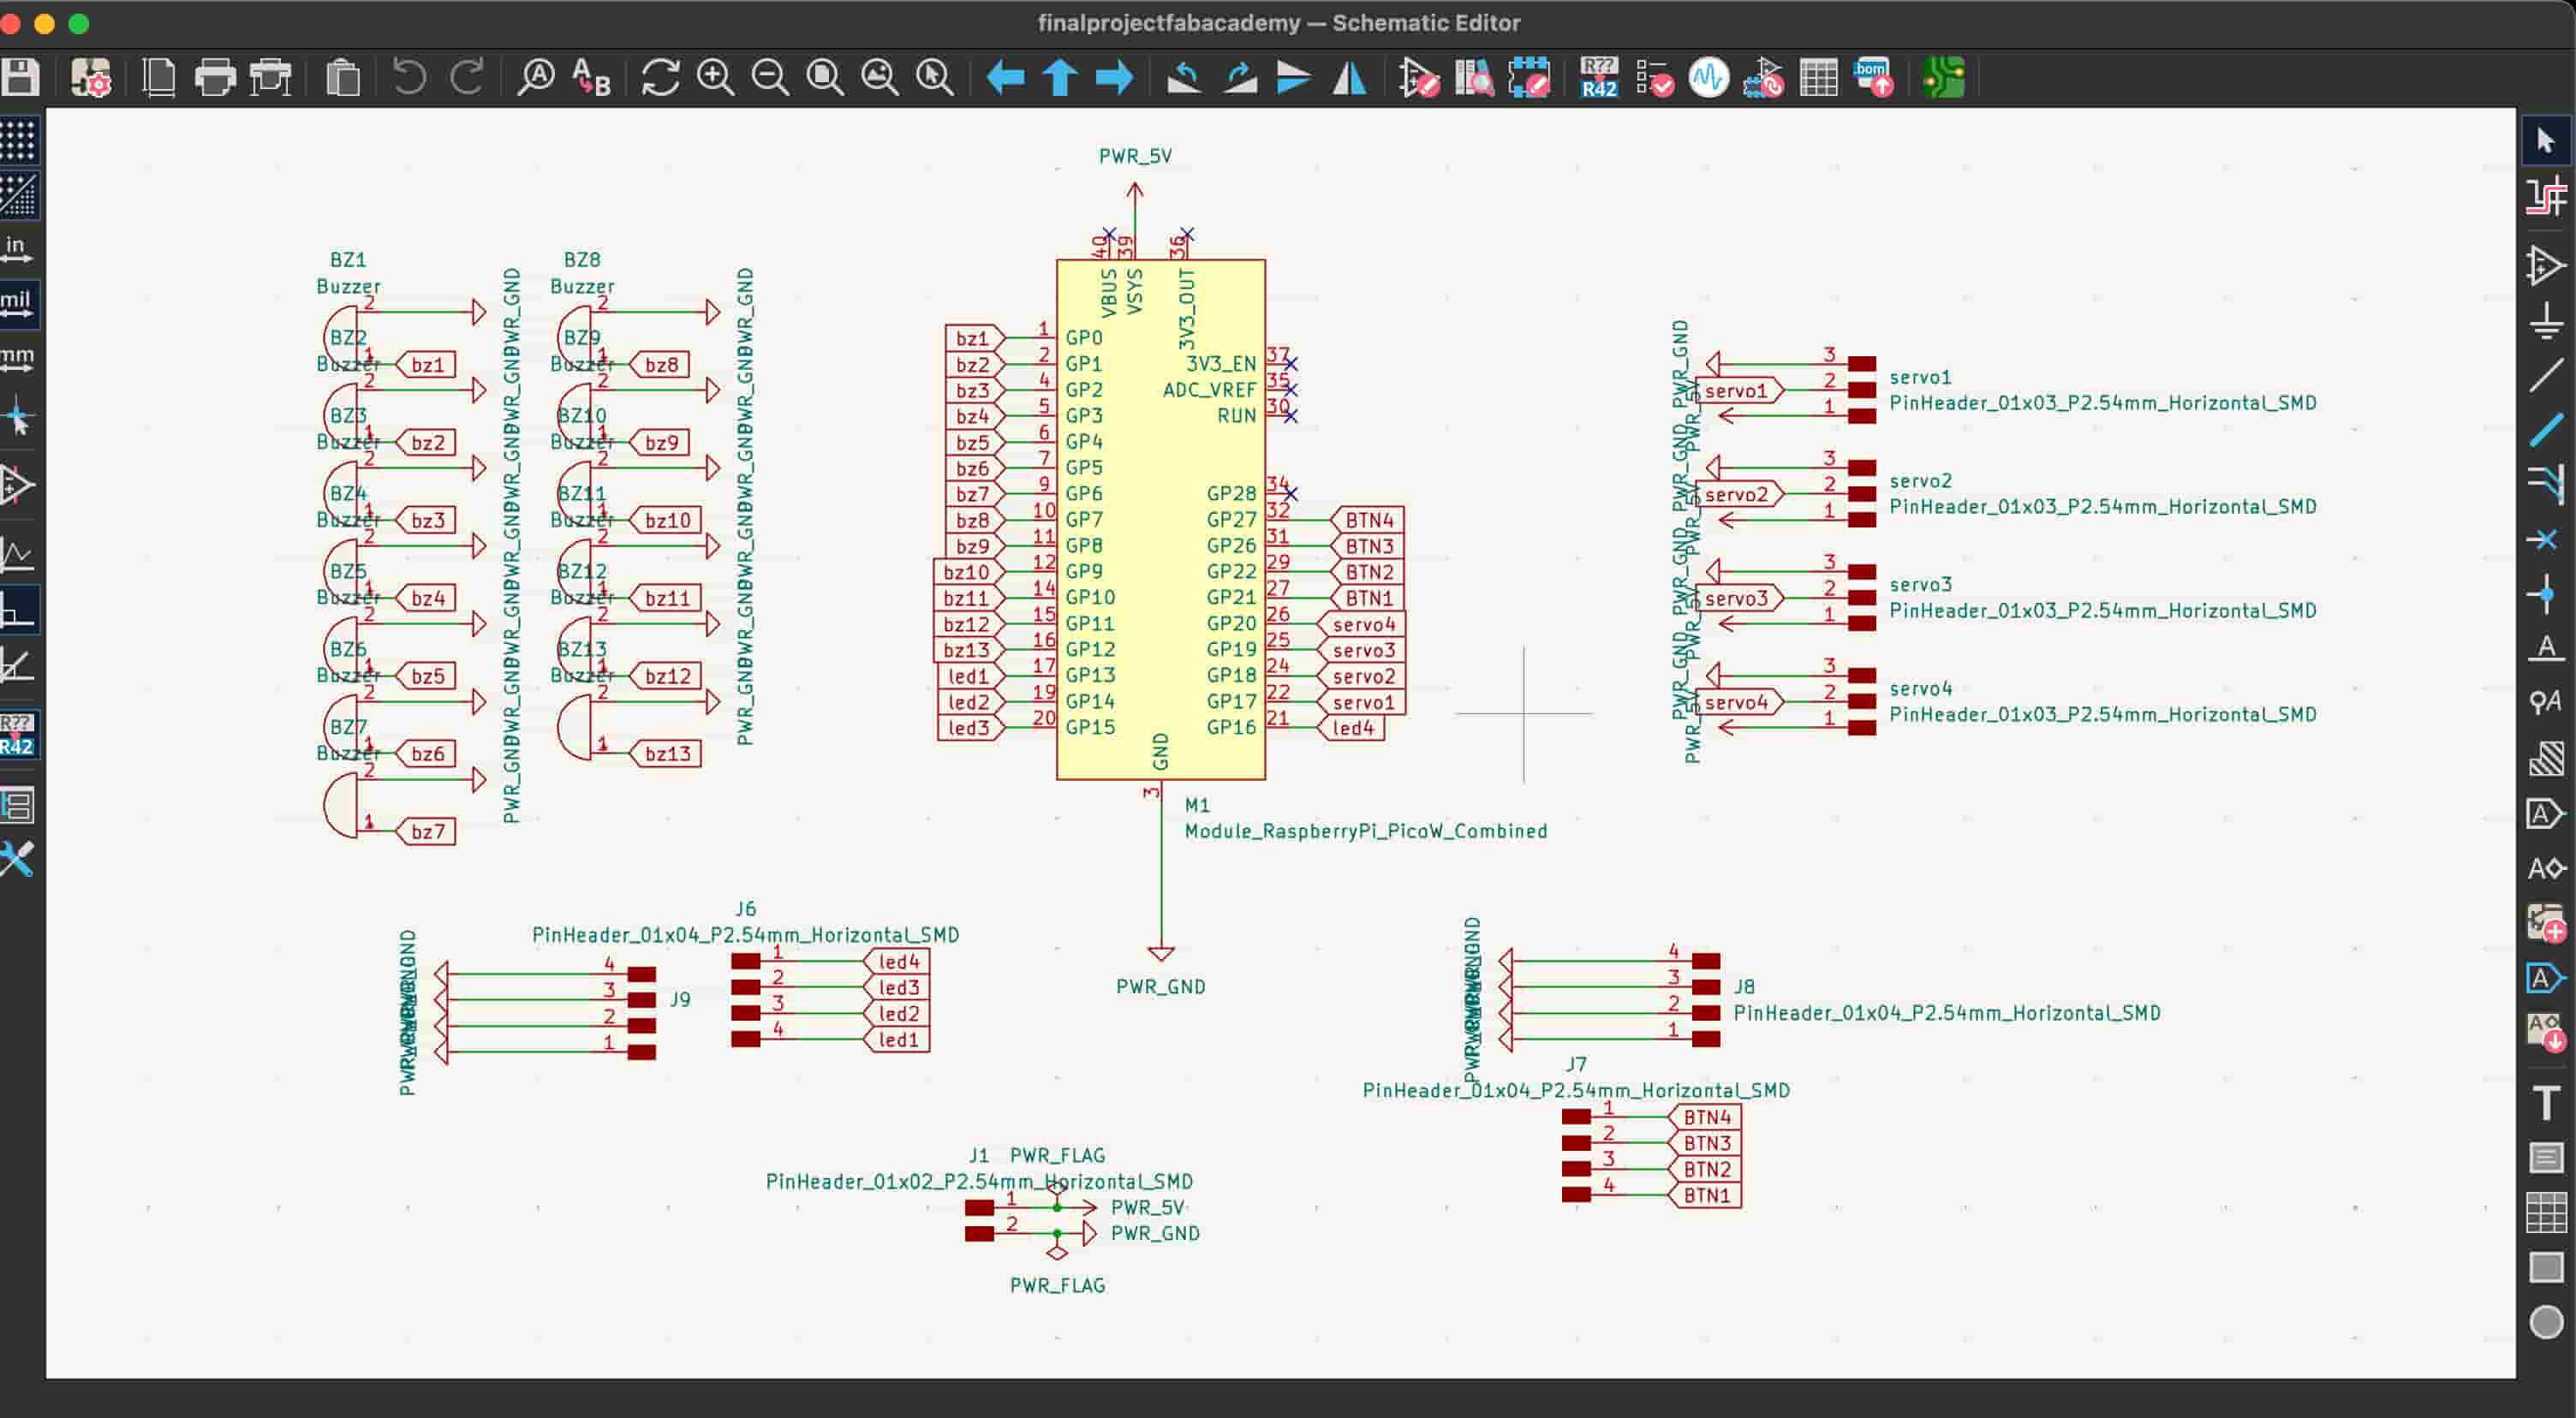
Task: Open Schematic Setup from the toolbar
Action: [x=91, y=77]
